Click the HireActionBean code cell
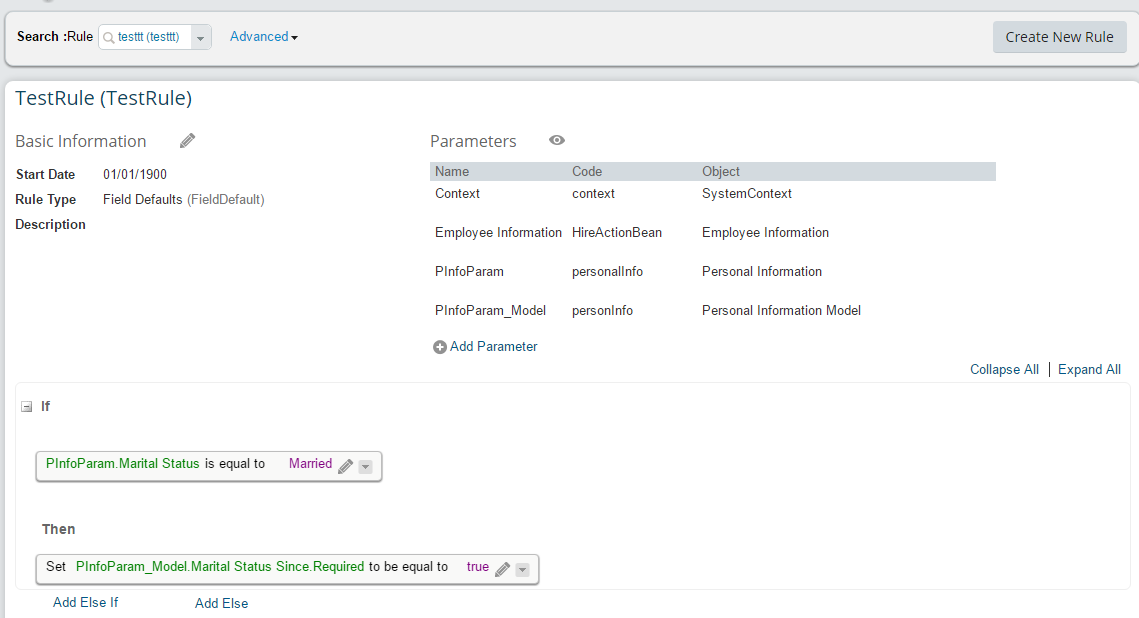The image size is (1139, 618). [x=617, y=232]
